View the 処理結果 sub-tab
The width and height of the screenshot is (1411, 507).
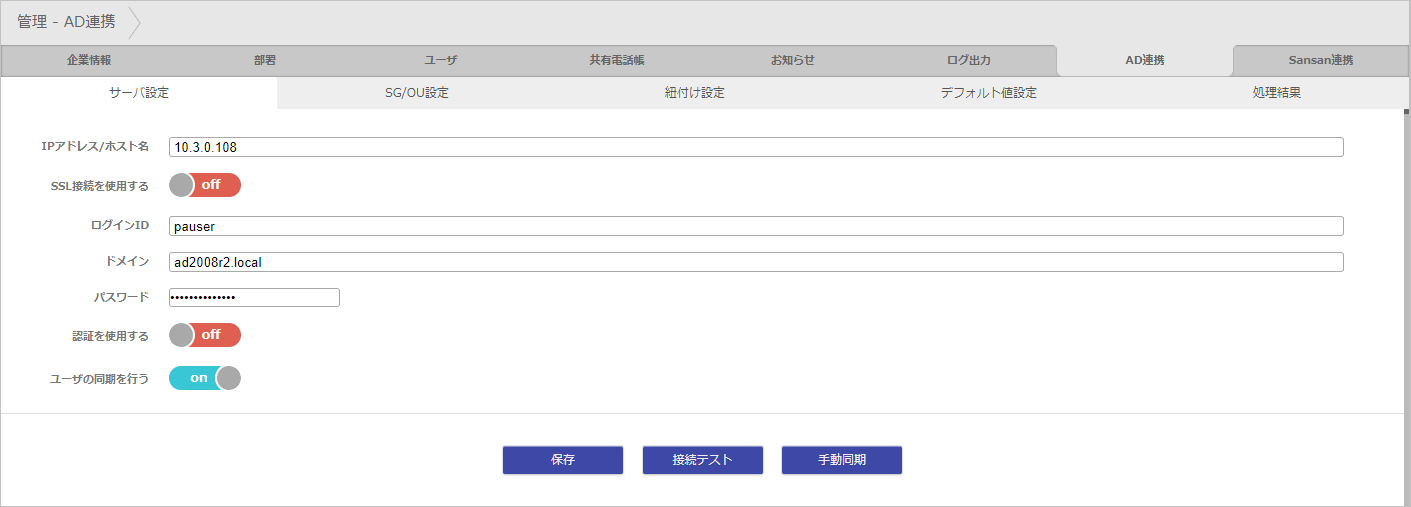pos(1277,93)
